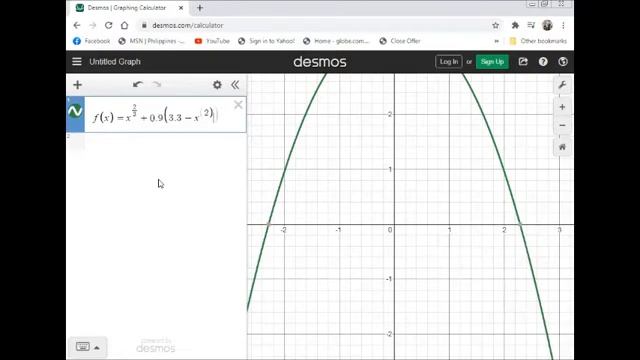Expand the keypad arrow toggle

tap(97, 348)
